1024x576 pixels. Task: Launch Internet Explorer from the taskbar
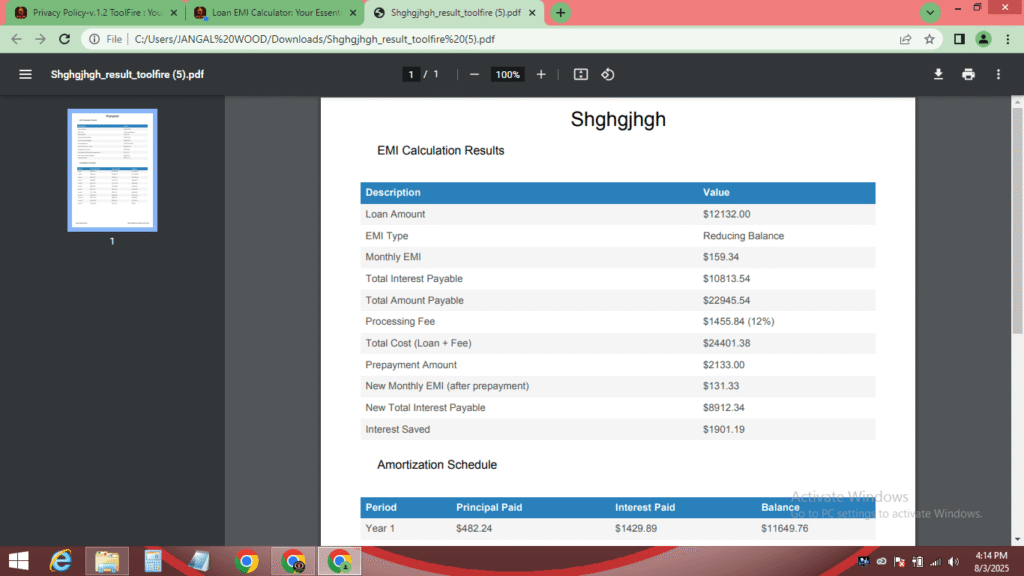(x=60, y=560)
